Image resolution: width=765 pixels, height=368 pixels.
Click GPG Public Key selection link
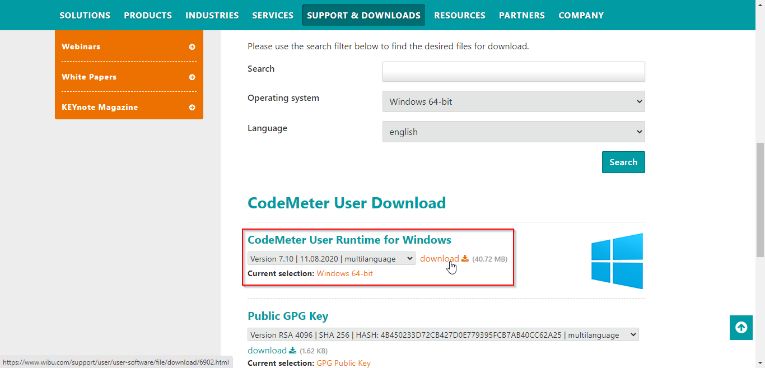point(343,363)
